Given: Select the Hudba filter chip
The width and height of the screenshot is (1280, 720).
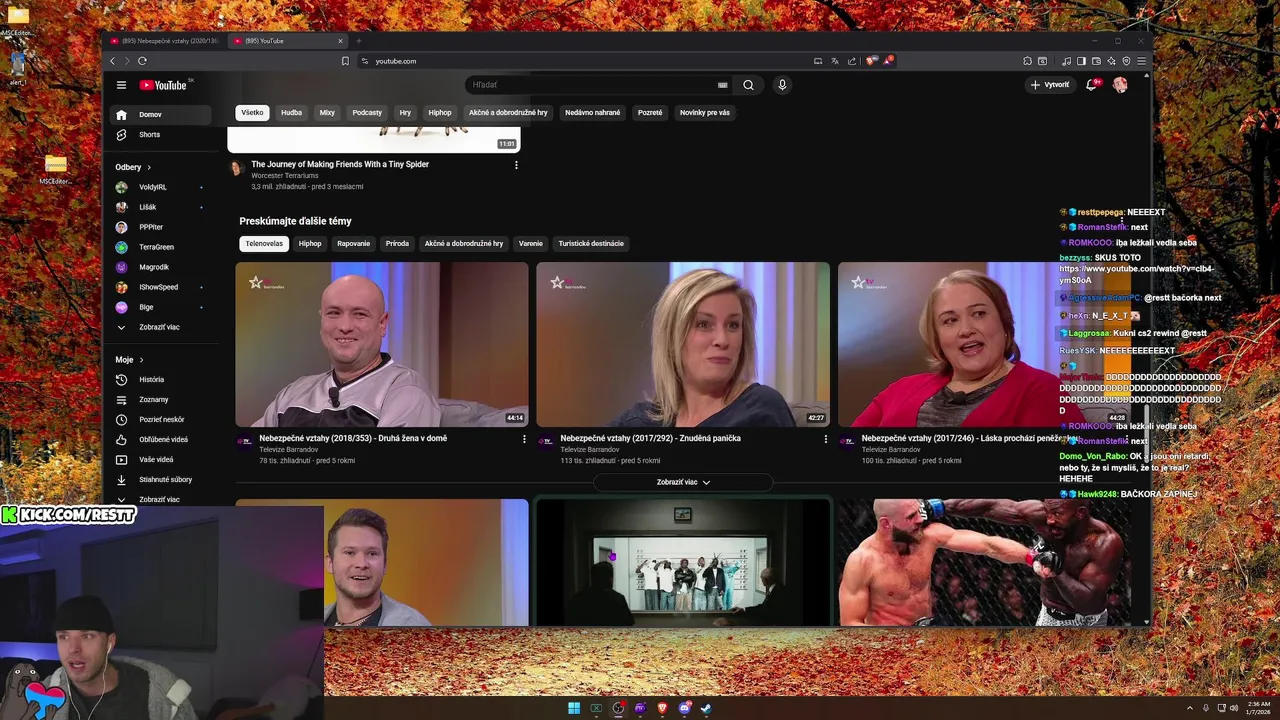Looking at the screenshot, I should coord(291,112).
